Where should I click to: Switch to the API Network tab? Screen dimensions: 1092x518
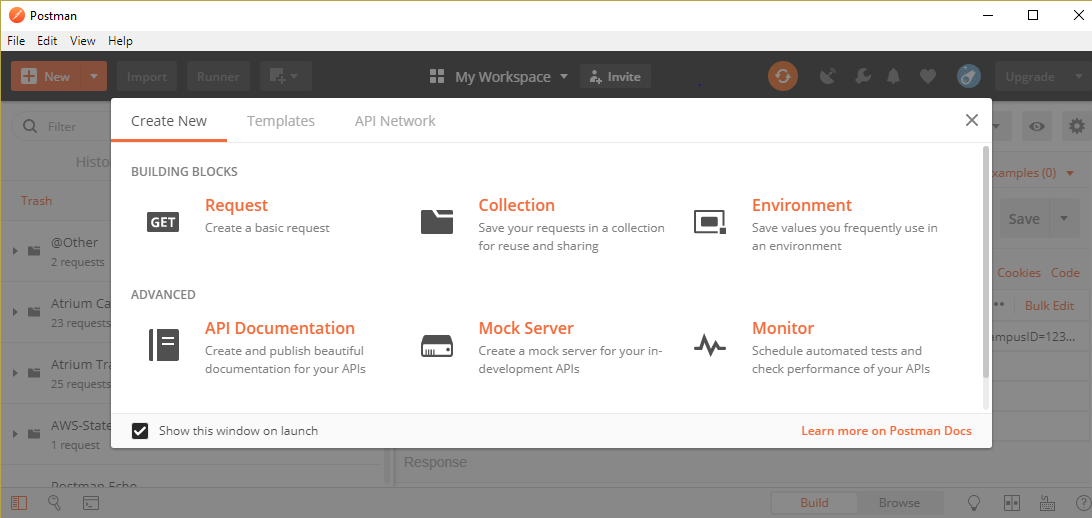tap(395, 121)
